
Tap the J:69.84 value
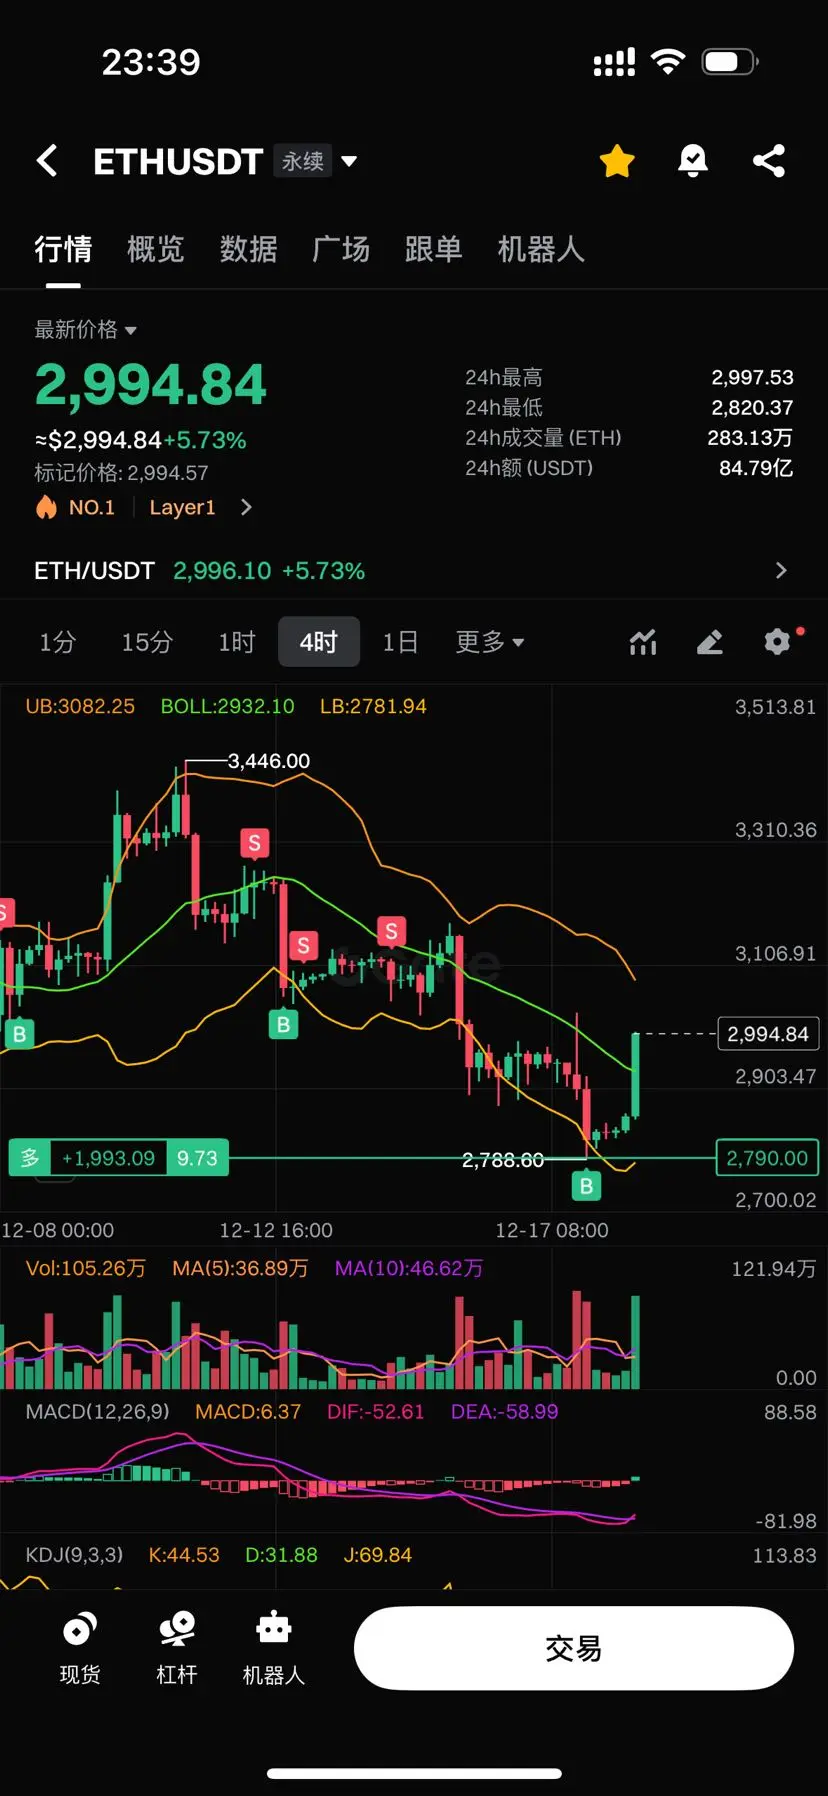pos(378,1554)
